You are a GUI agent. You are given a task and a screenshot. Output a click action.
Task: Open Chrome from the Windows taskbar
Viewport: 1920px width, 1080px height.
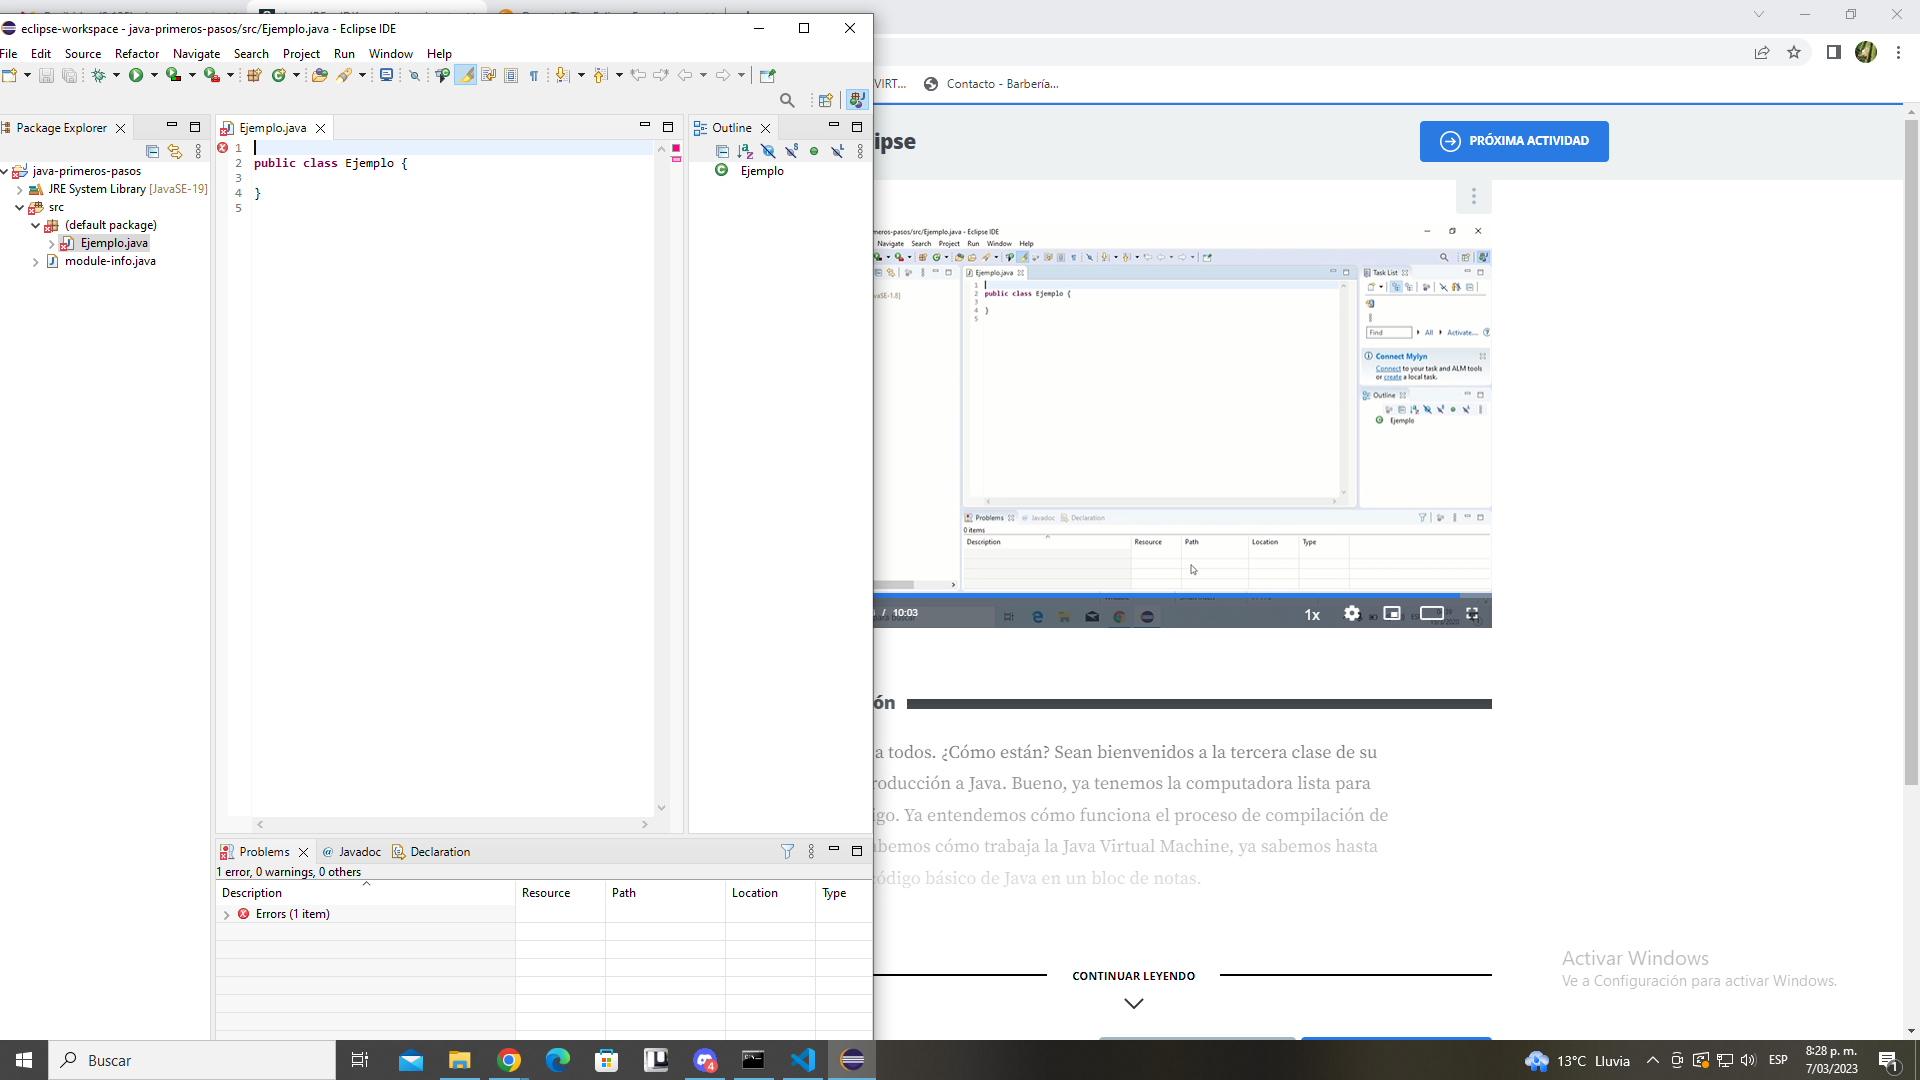coord(509,1060)
